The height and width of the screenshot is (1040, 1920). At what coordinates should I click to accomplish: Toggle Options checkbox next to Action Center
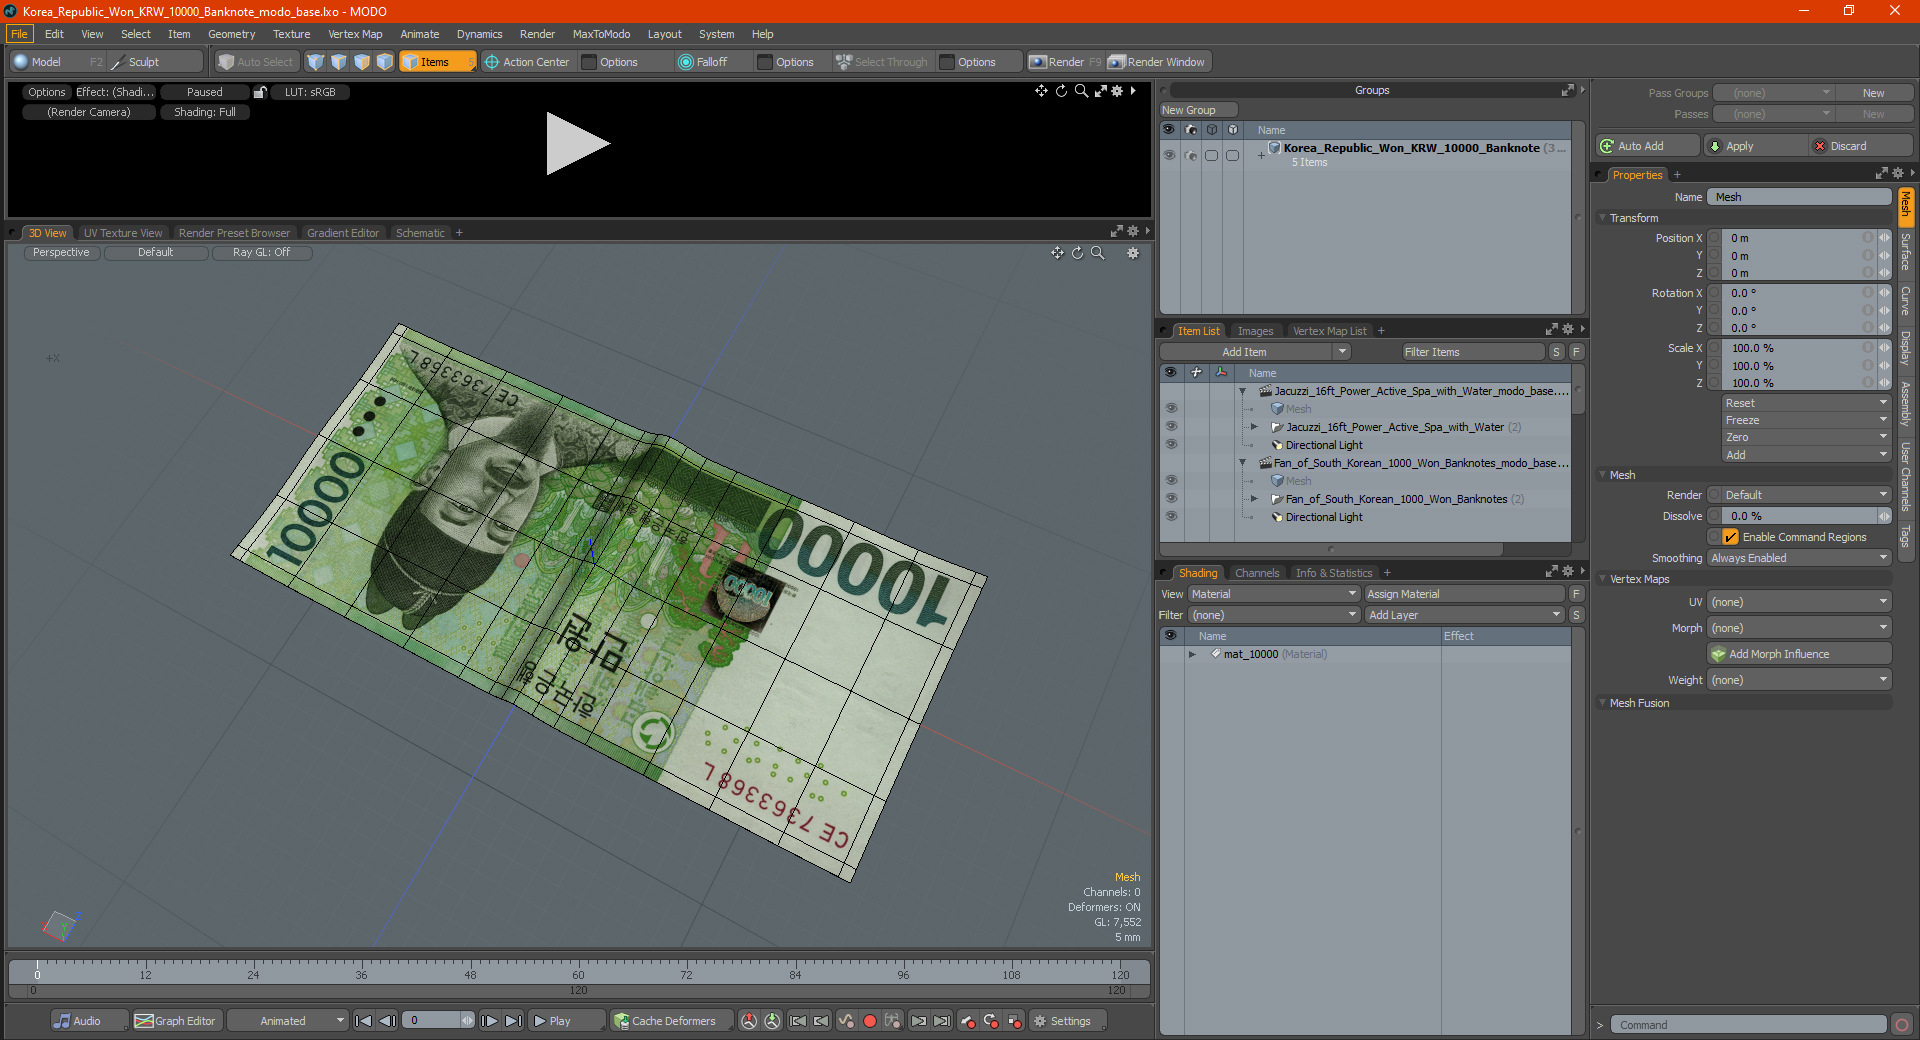click(x=590, y=62)
